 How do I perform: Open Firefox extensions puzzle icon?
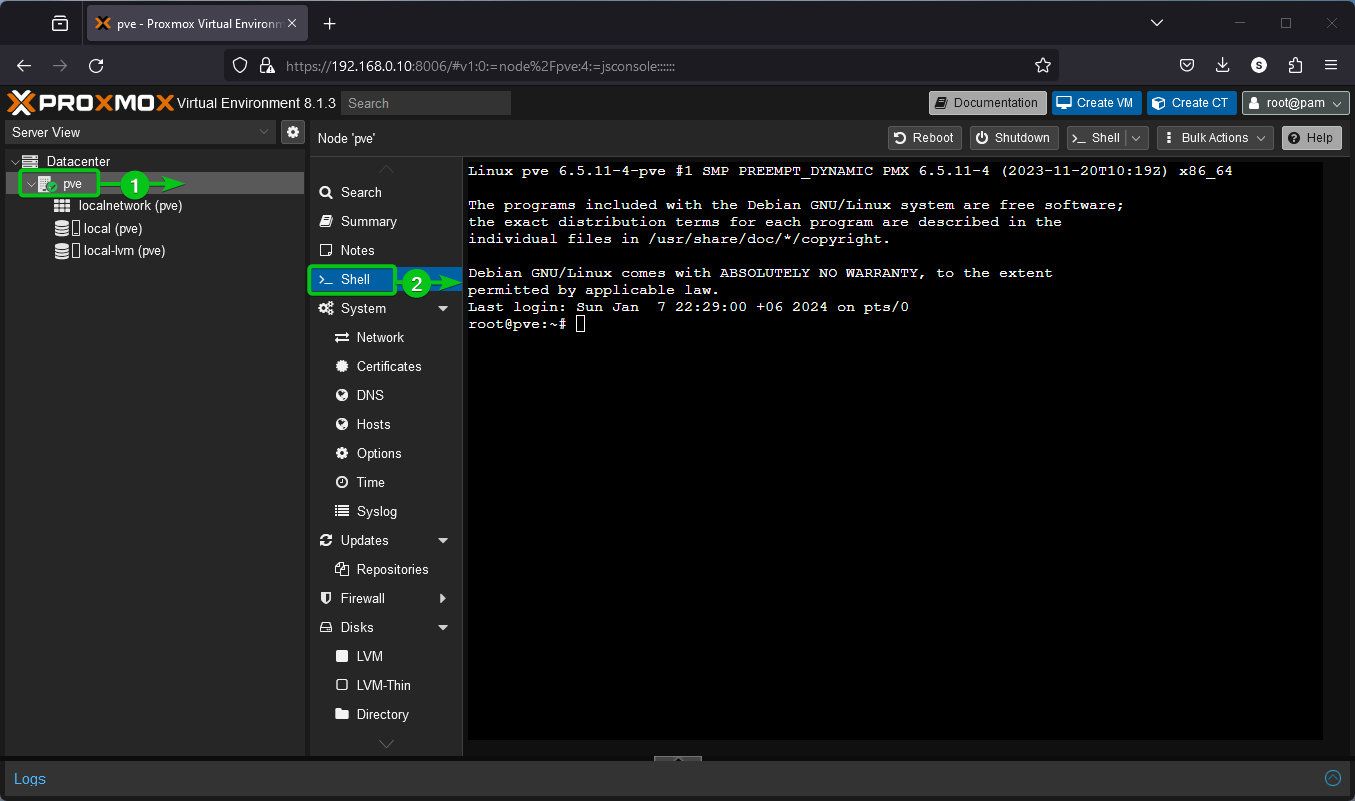pos(1295,65)
